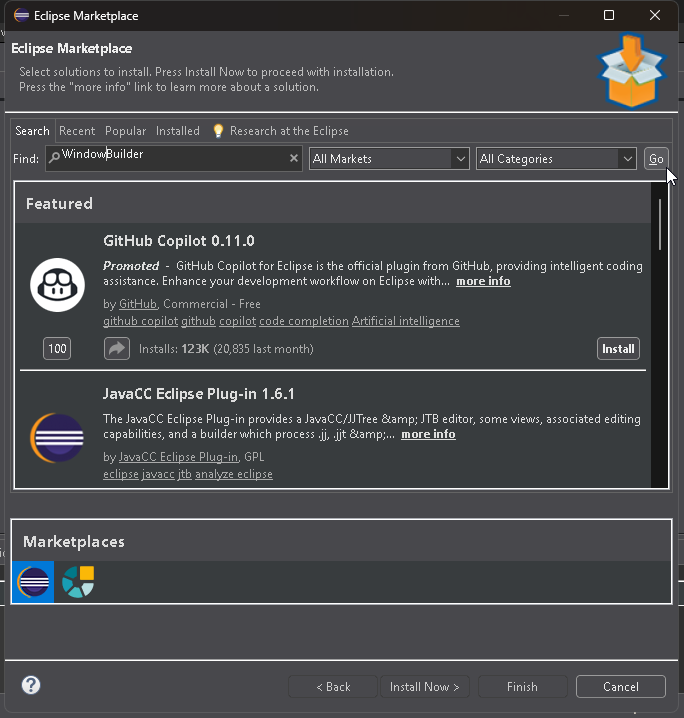Viewport: 684px width, 718px height.
Task: Switch to the Recent tab
Action: point(77,131)
